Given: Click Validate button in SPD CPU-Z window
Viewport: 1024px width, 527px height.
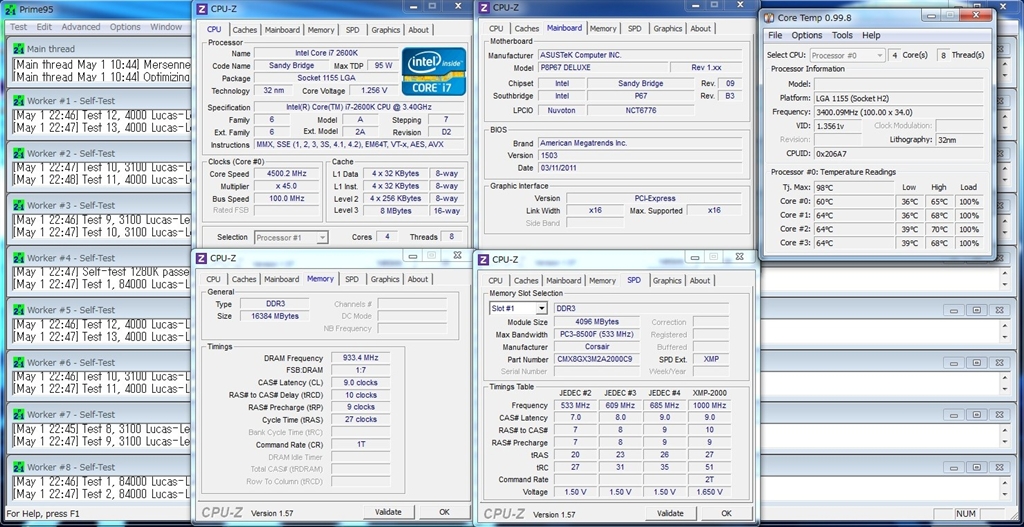Looking at the screenshot, I should (x=670, y=513).
